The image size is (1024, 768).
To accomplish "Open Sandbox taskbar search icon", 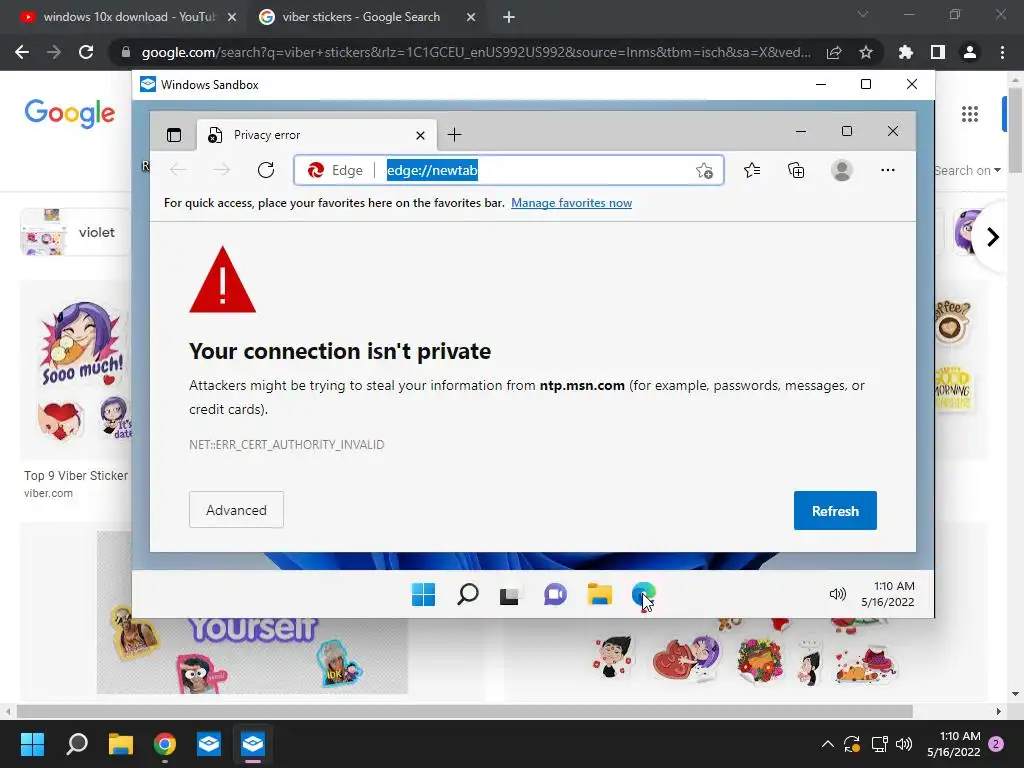I will pos(468,595).
